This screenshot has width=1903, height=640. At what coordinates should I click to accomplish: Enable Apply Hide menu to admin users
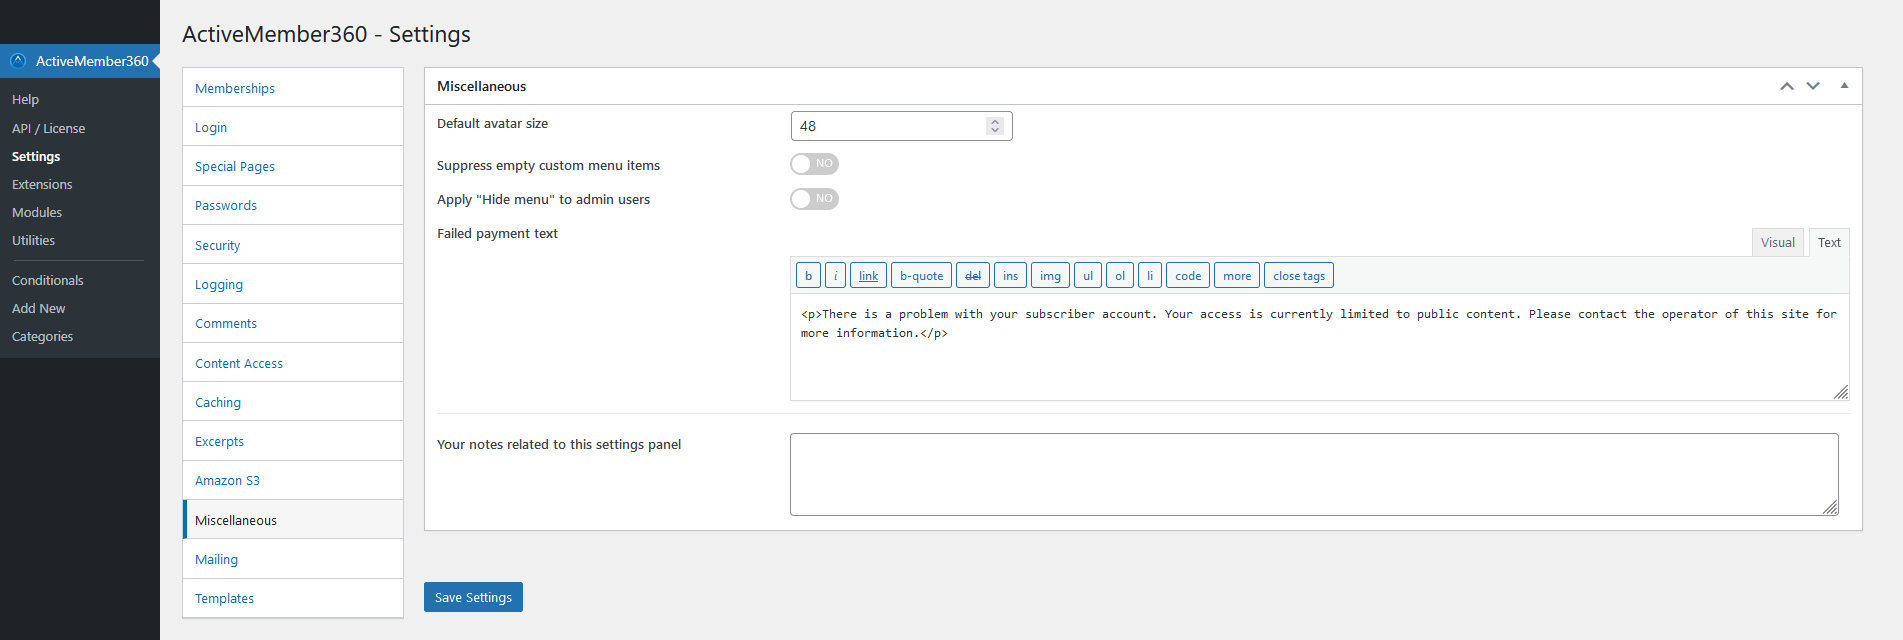(x=814, y=198)
